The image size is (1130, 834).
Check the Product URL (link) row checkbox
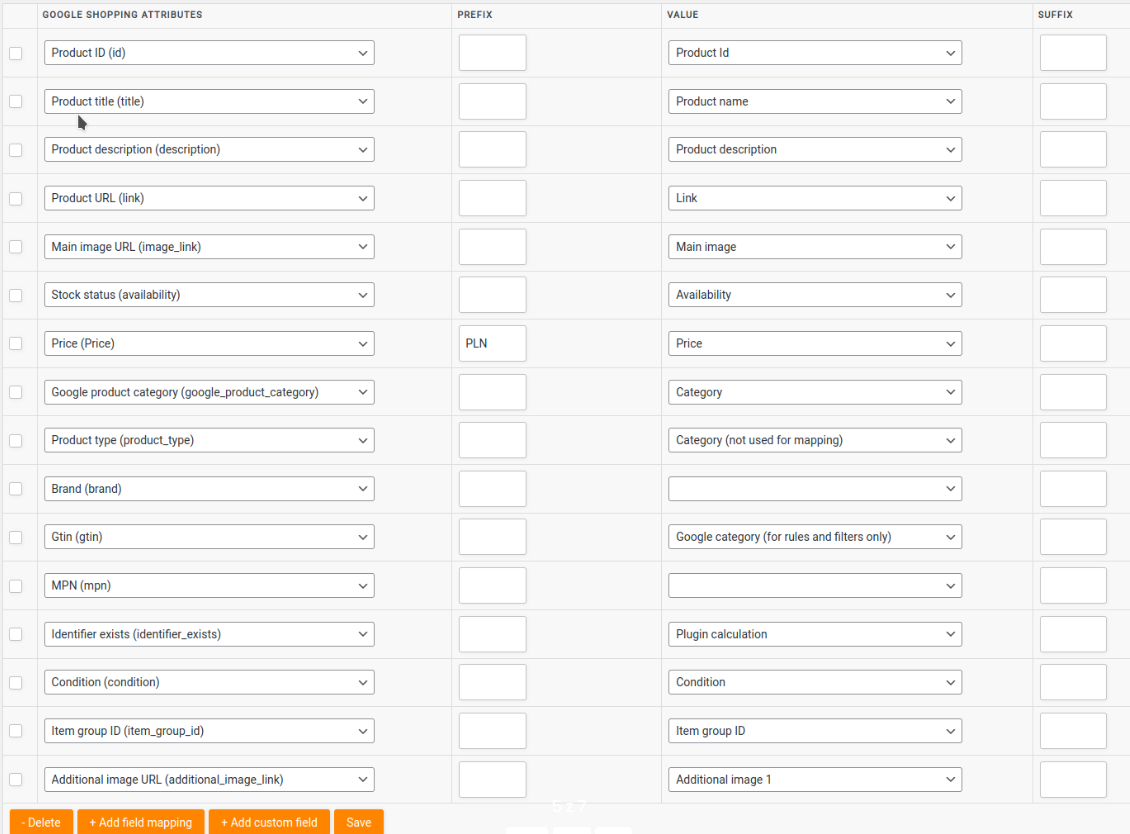point(15,198)
